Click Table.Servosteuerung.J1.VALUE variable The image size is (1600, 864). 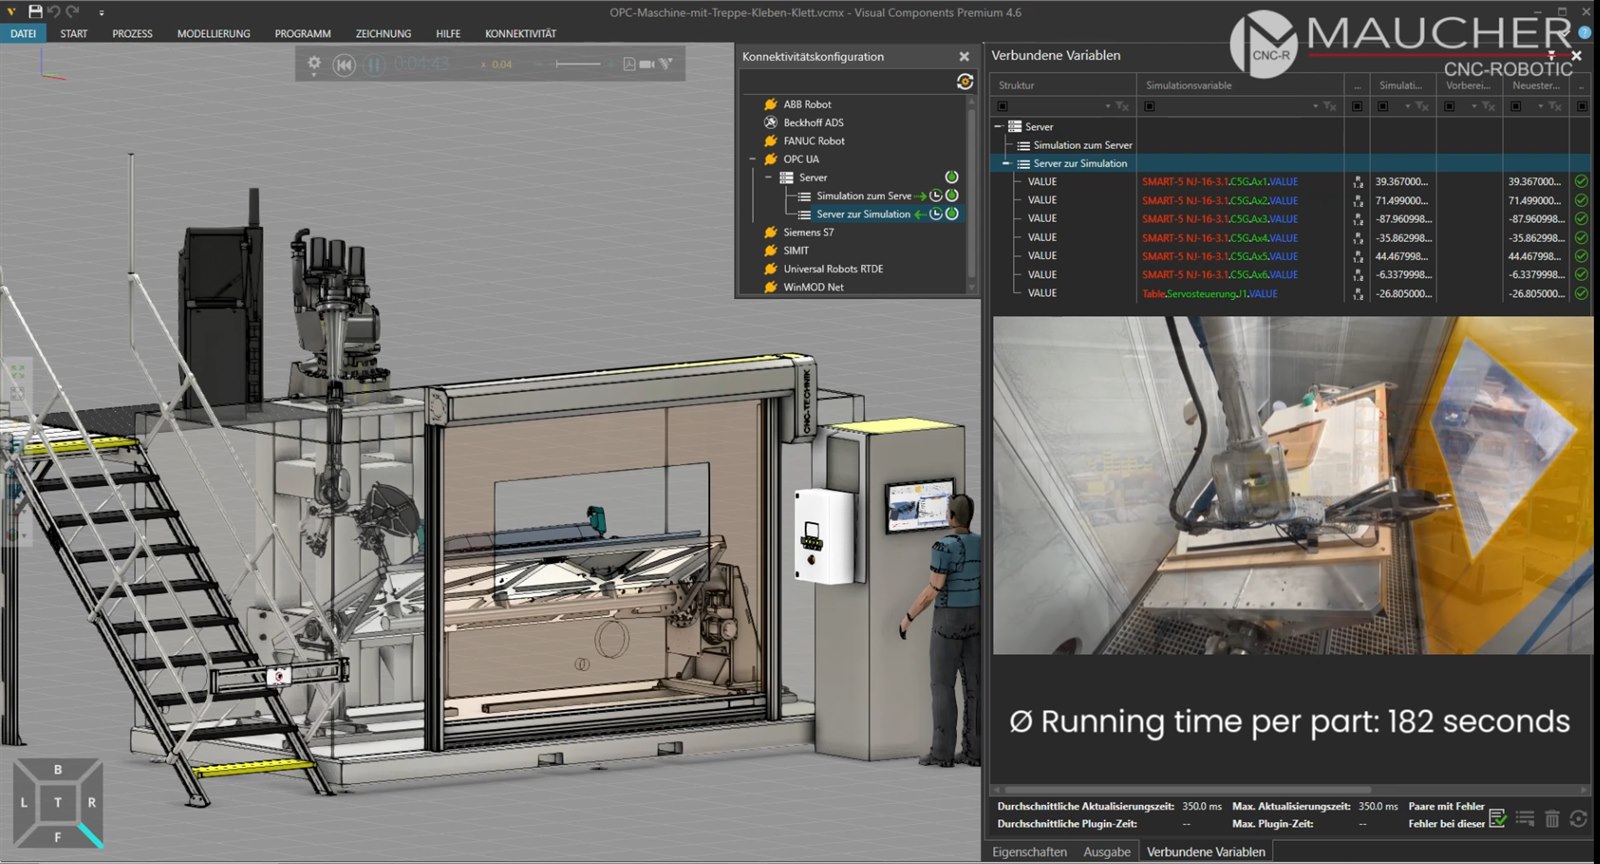[x=1210, y=294]
